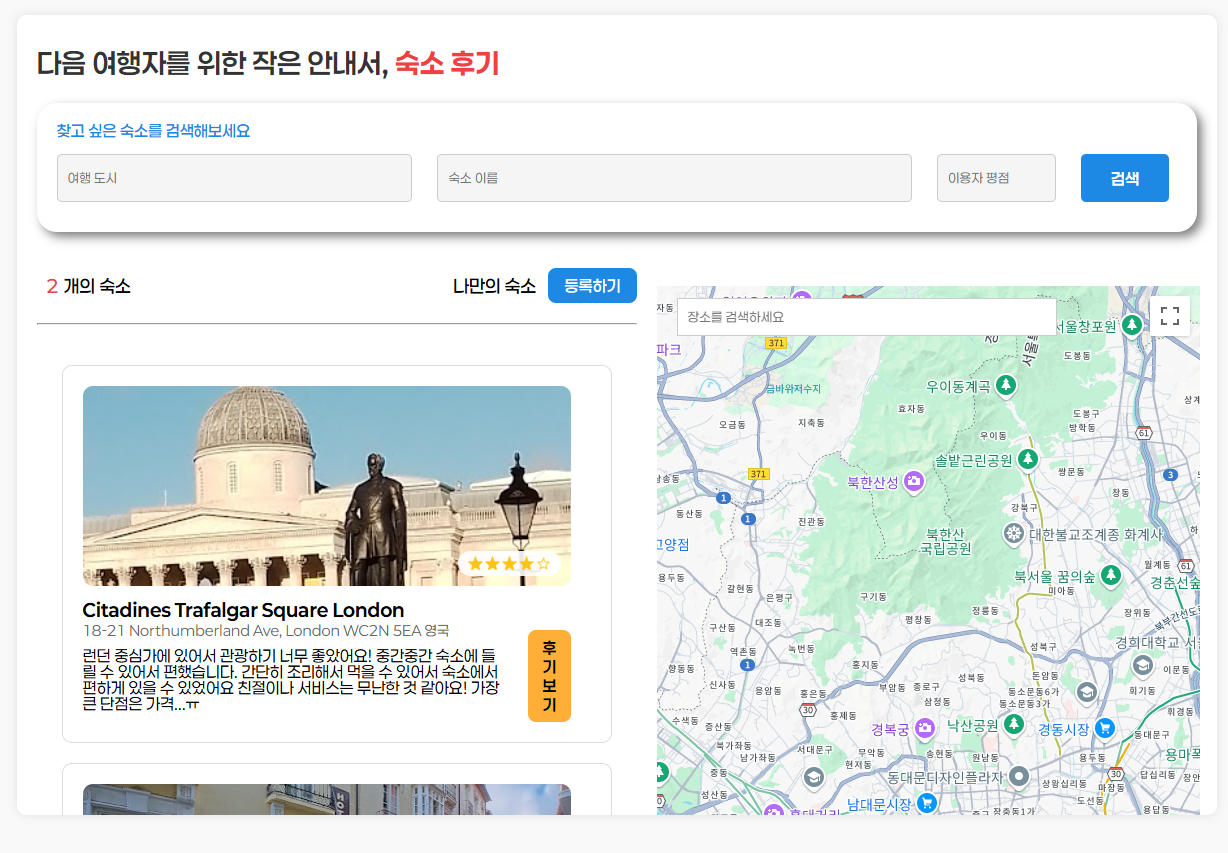The width and height of the screenshot is (1228, 853).
Task: Select the 대한불교조계종 화계사 temple marker
Action: 1014,534
